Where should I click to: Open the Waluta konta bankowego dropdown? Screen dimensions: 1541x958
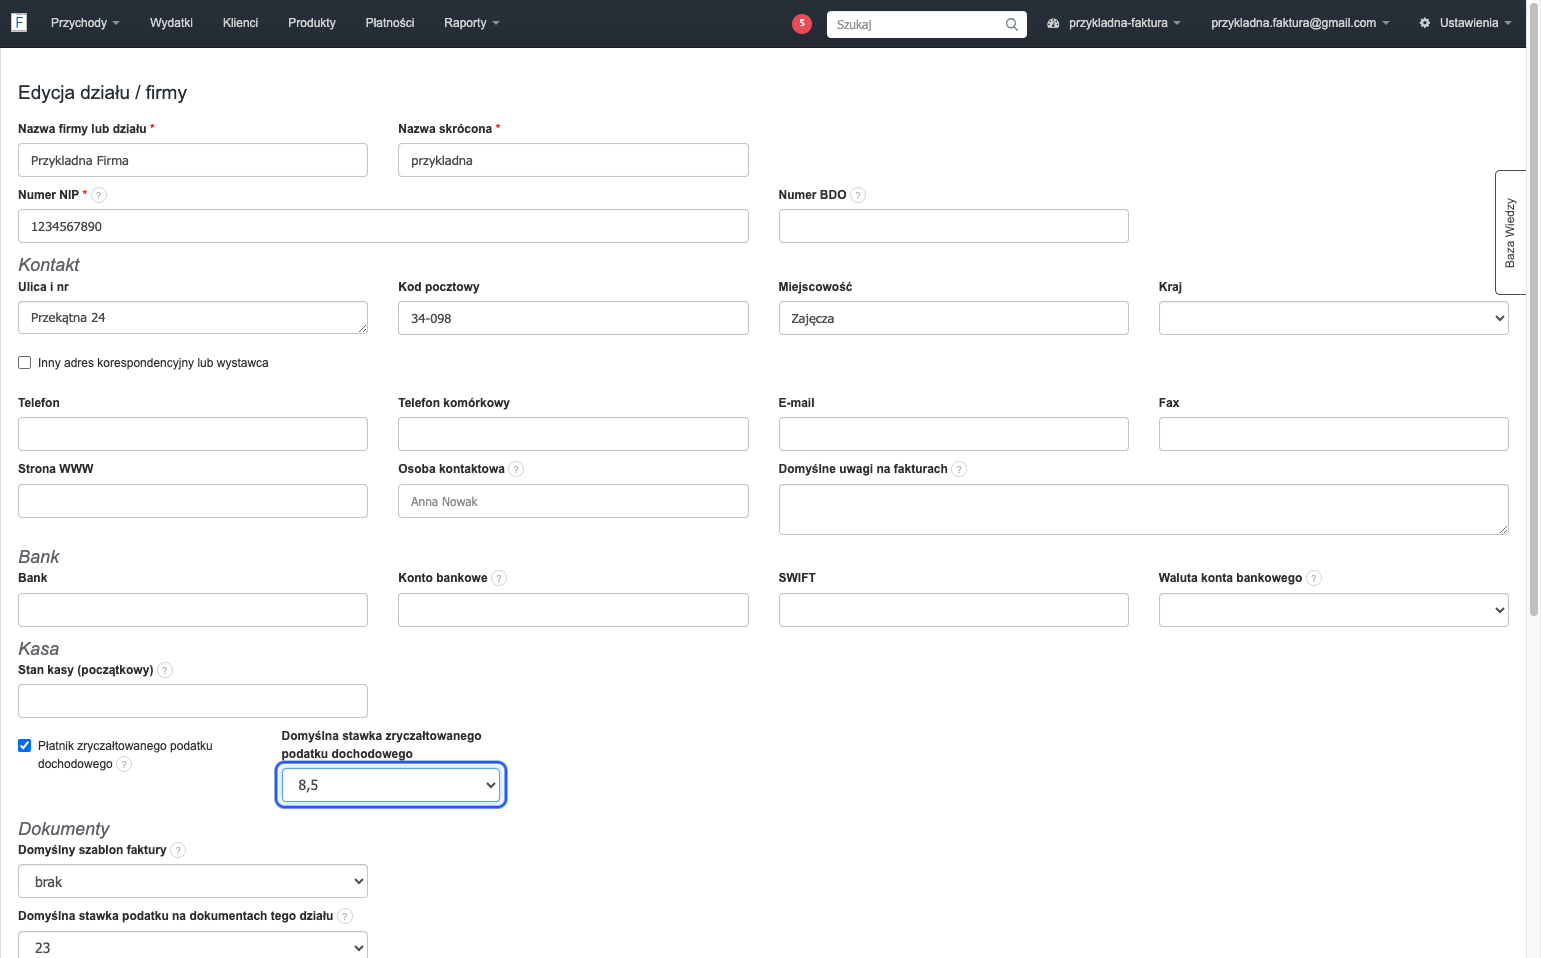pyautogui.click(x=1333, y=610)
